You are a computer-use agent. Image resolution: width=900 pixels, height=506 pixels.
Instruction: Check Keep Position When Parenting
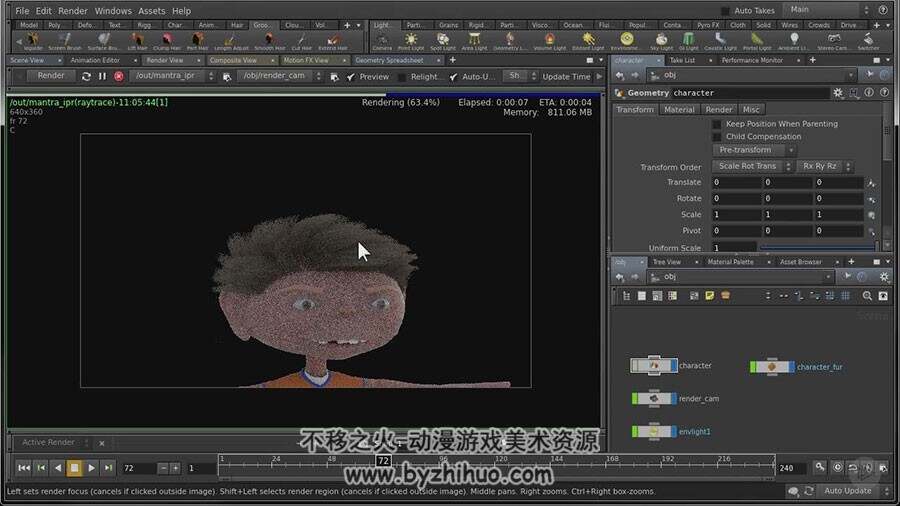(716, 124)
